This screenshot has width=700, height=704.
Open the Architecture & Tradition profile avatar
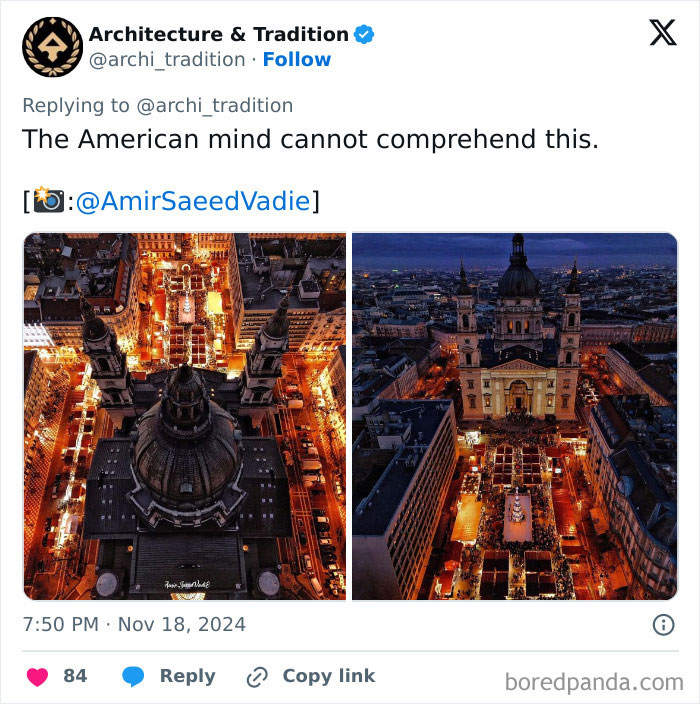tap(53, 47)
